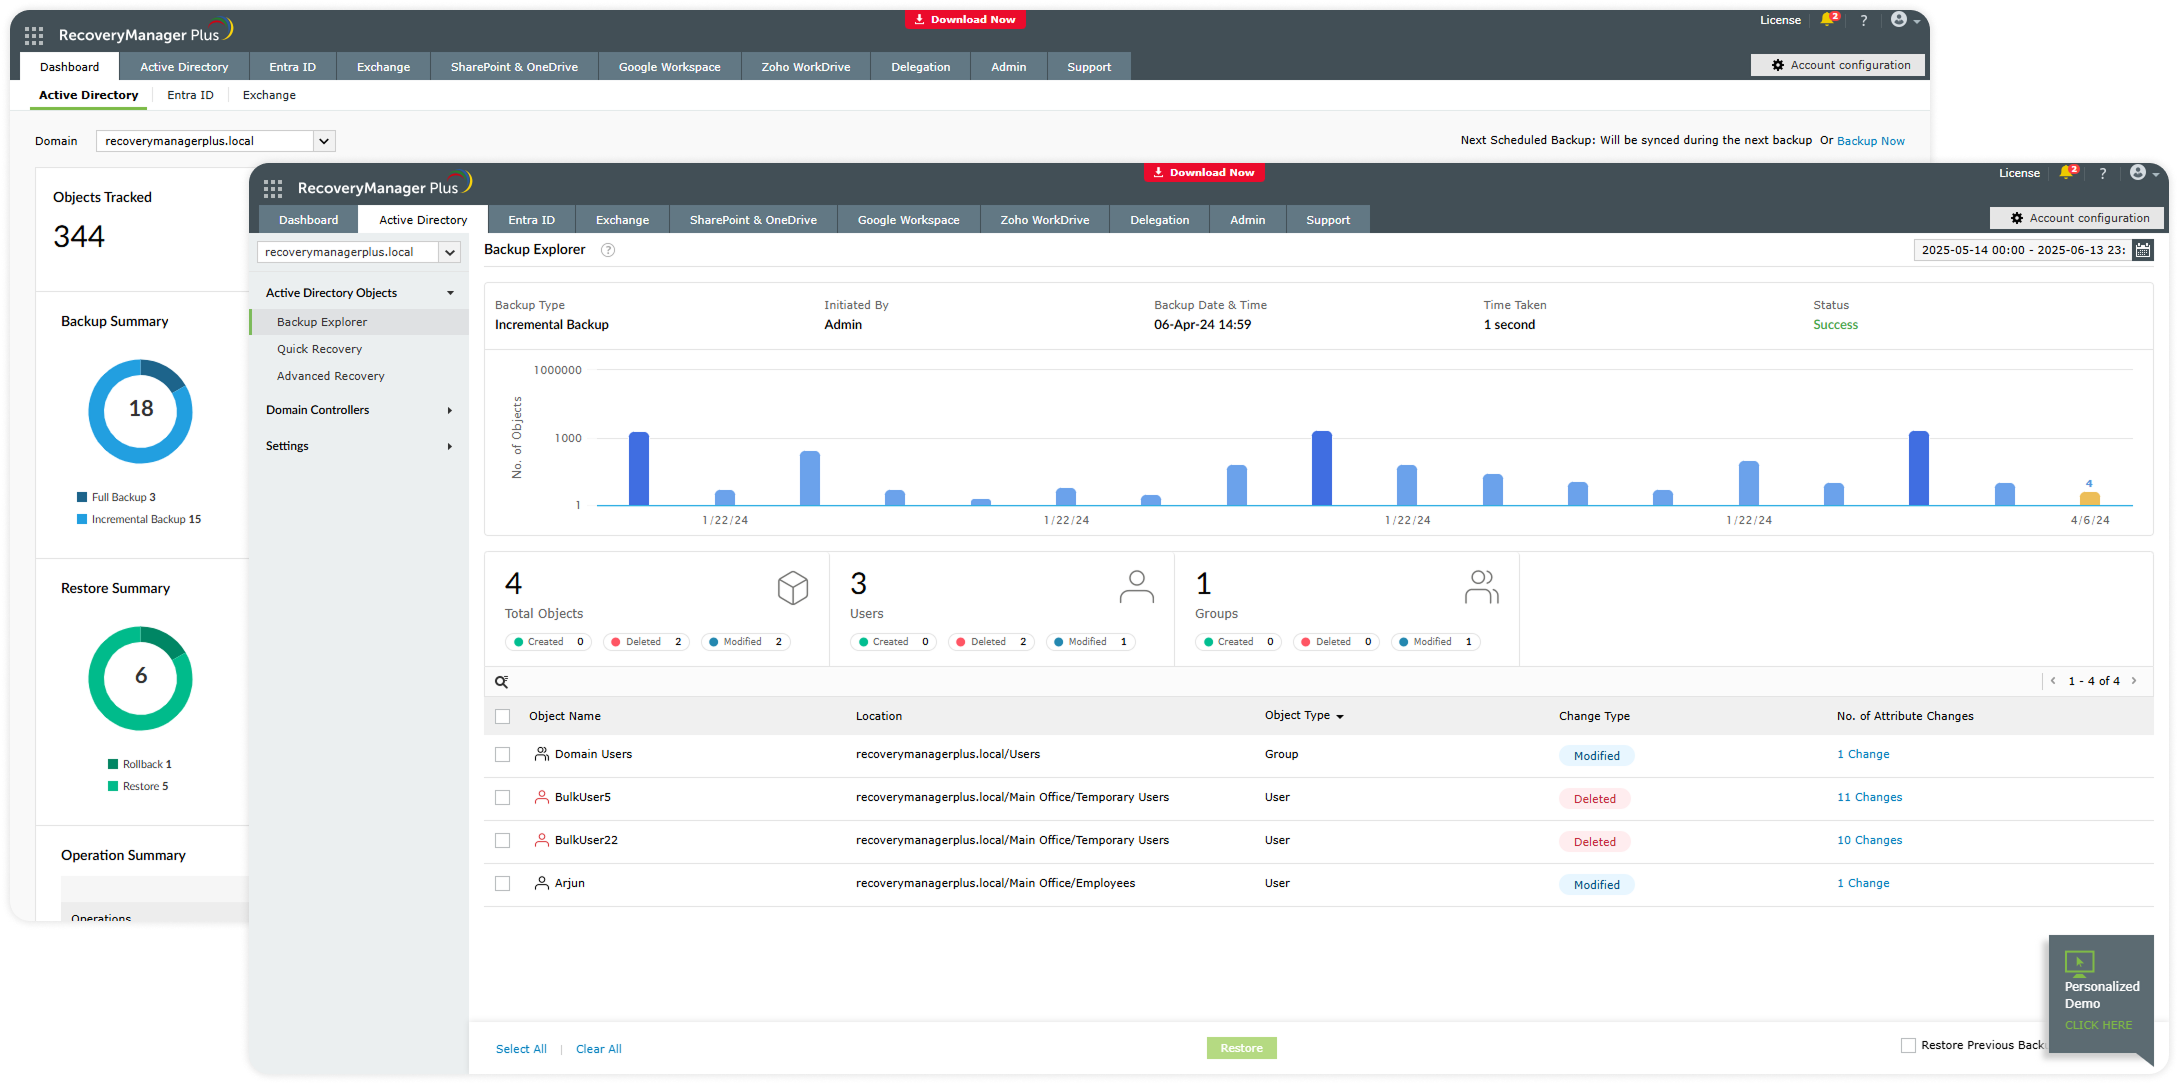Click the help question mark in header
The image size is (2179, 1084).
coord(2102,173)
